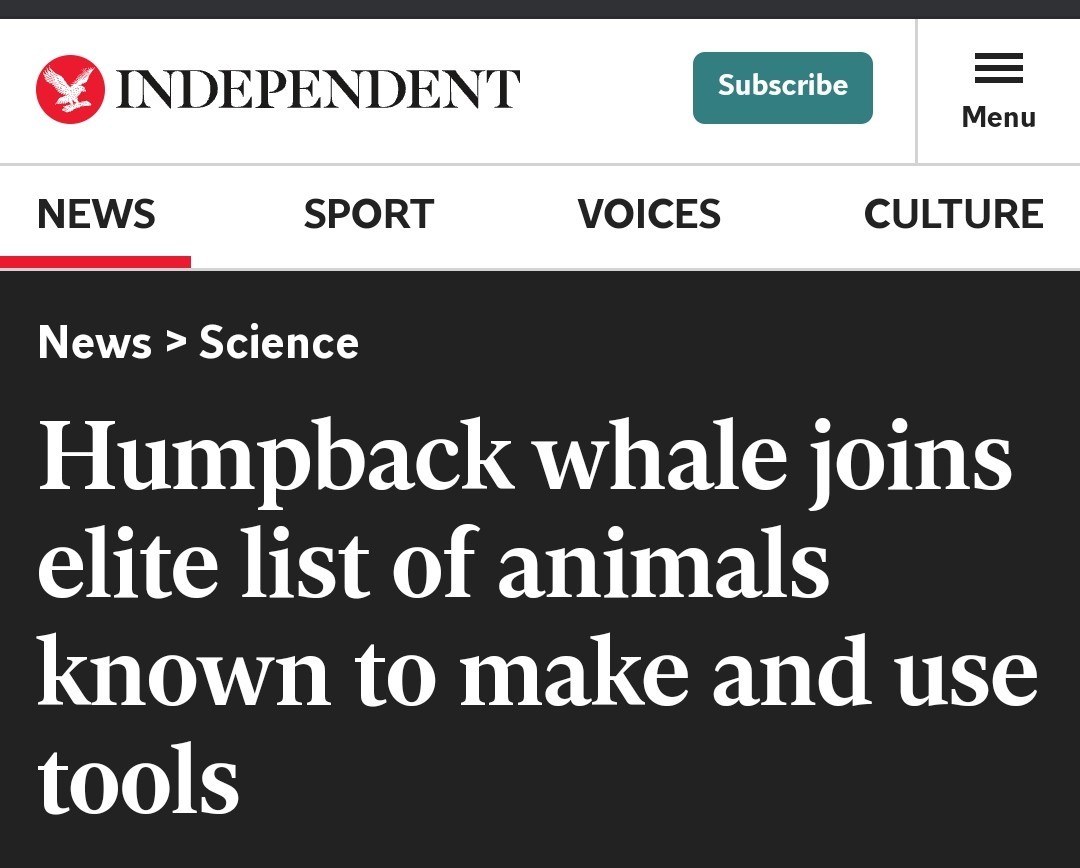Click the word 'animals' in the headline
The width and height of the screenshot is (1080, 868).
coord(663,566)
